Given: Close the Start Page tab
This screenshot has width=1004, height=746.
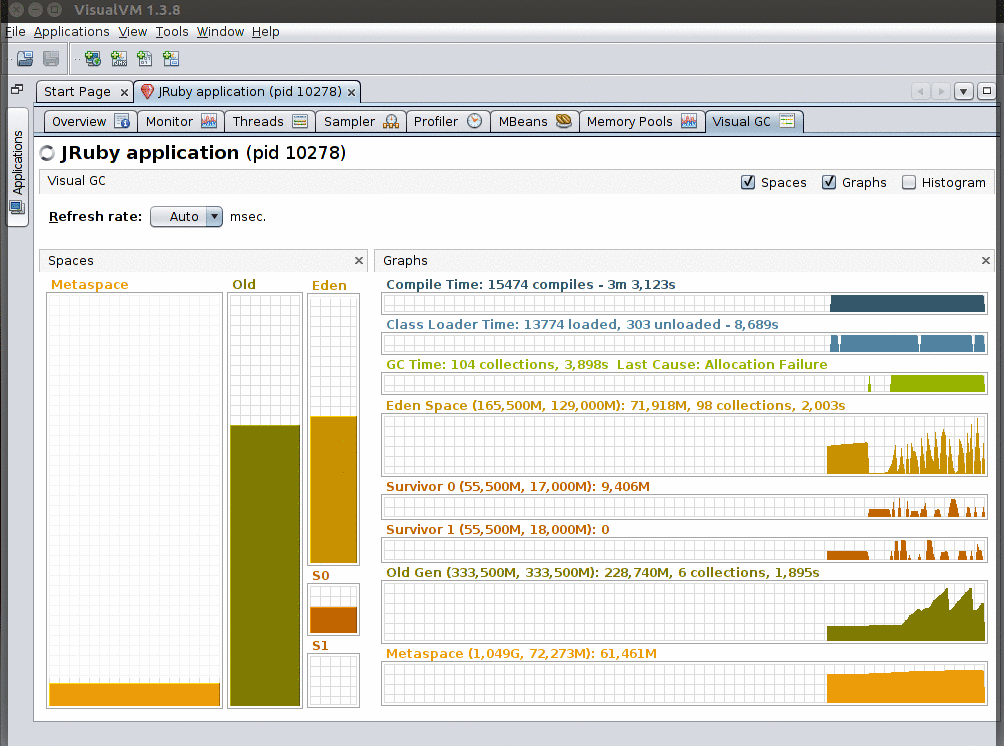Looking at the screenshot, I should click(x=124, y=92).
